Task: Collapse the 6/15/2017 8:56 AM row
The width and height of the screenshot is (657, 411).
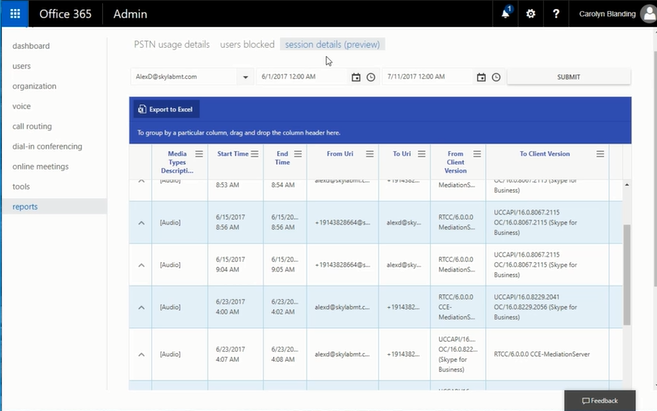Action: (141, 223)
